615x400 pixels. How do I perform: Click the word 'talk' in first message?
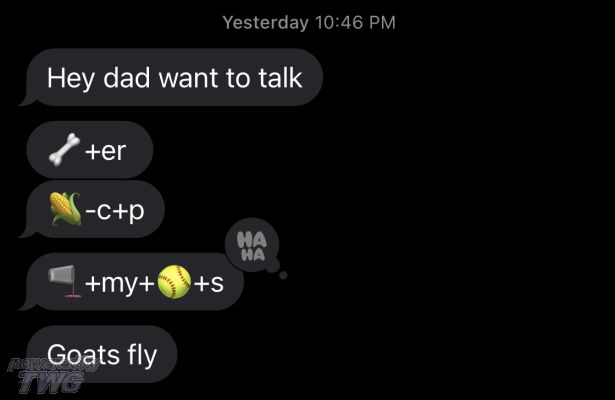click(280, 78)
